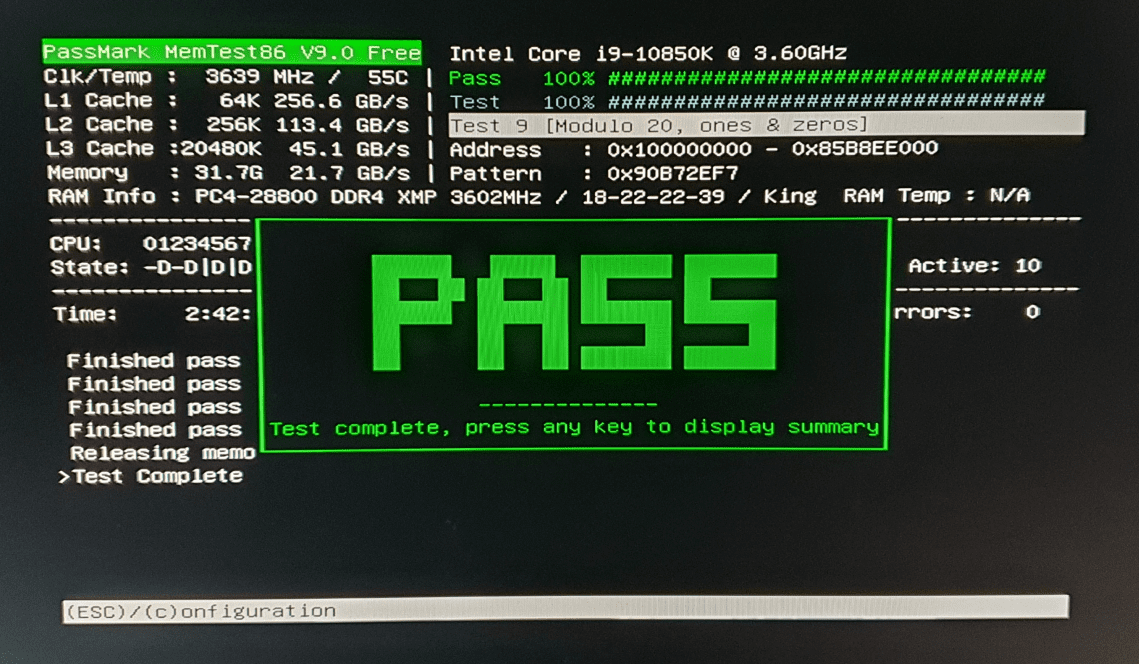The height and width of the screenshot is (664, 1139).
Task: Click the L1 Cache 256.6 GB/s entry
Action: [x=227, y=101]
